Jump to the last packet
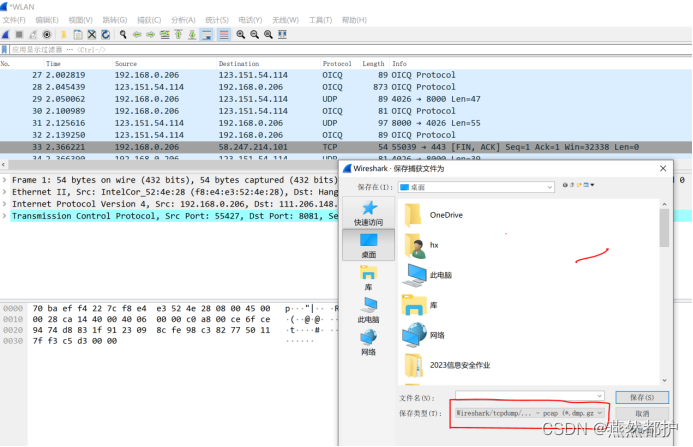The height and width of the screenshot is (447, 693). 192,34
